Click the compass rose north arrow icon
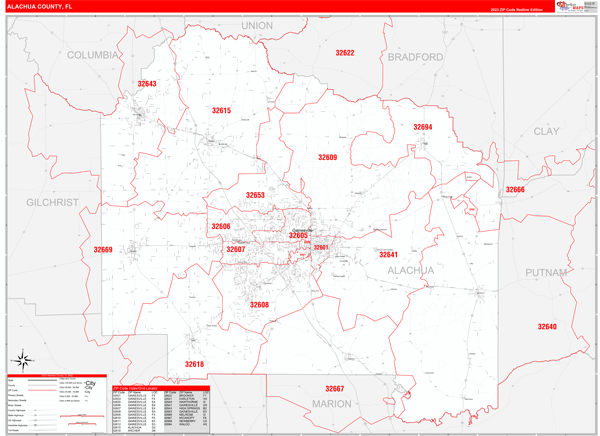The width and height of the screenshot is (600, 436). [20, 358]
